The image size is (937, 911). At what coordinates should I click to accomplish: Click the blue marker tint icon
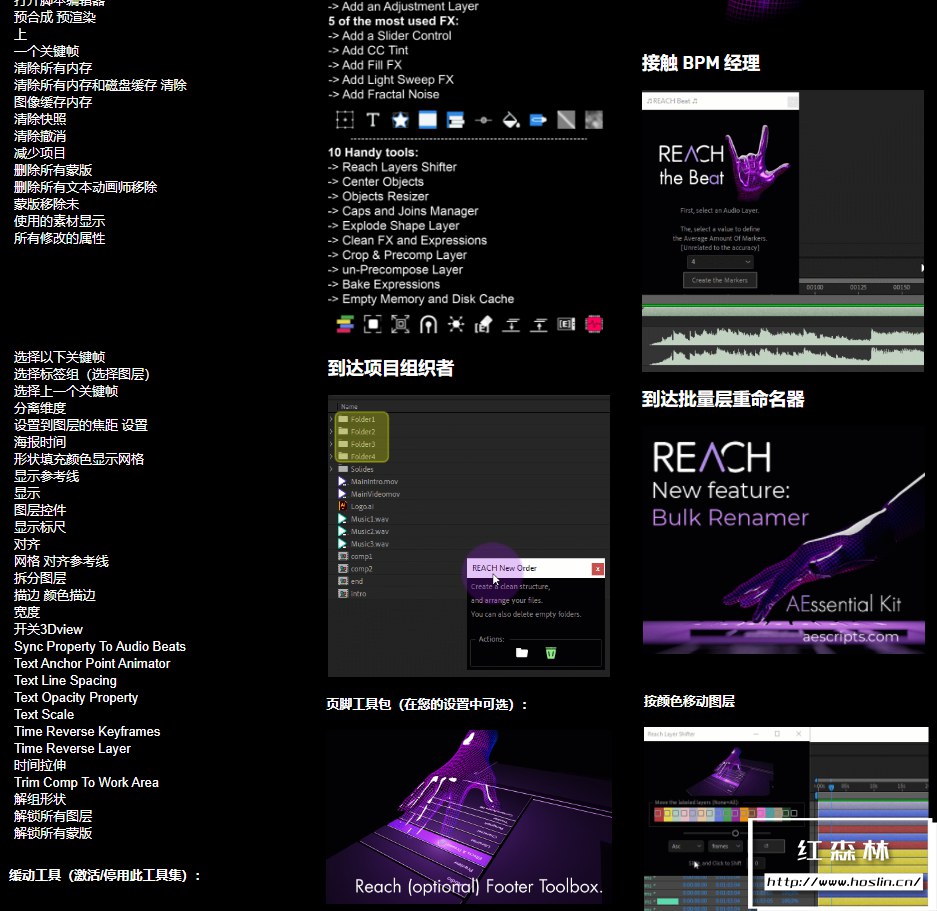[x=538, y=120]
